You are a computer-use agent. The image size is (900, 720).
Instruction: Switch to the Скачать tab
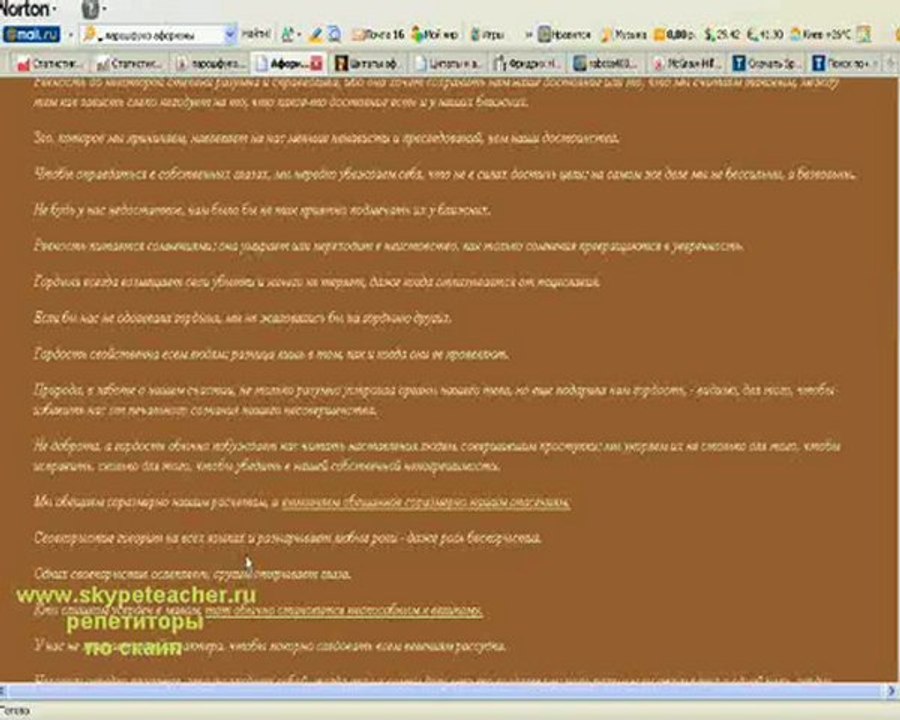(x=766, y=63)
